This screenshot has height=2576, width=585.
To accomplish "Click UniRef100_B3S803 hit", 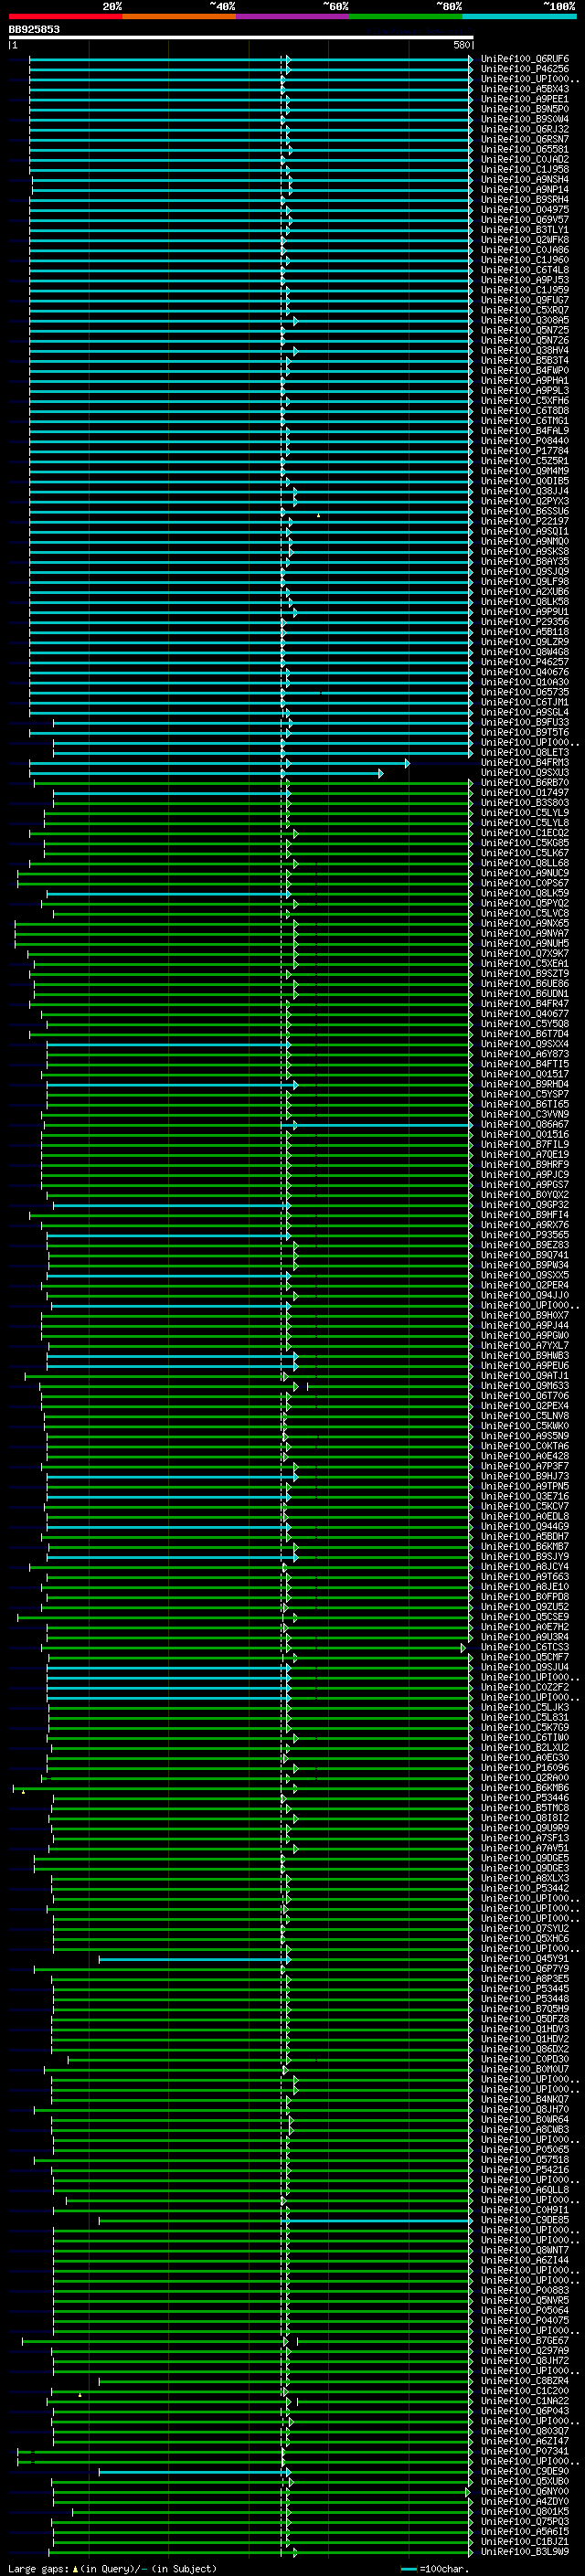I will [524, 803].
